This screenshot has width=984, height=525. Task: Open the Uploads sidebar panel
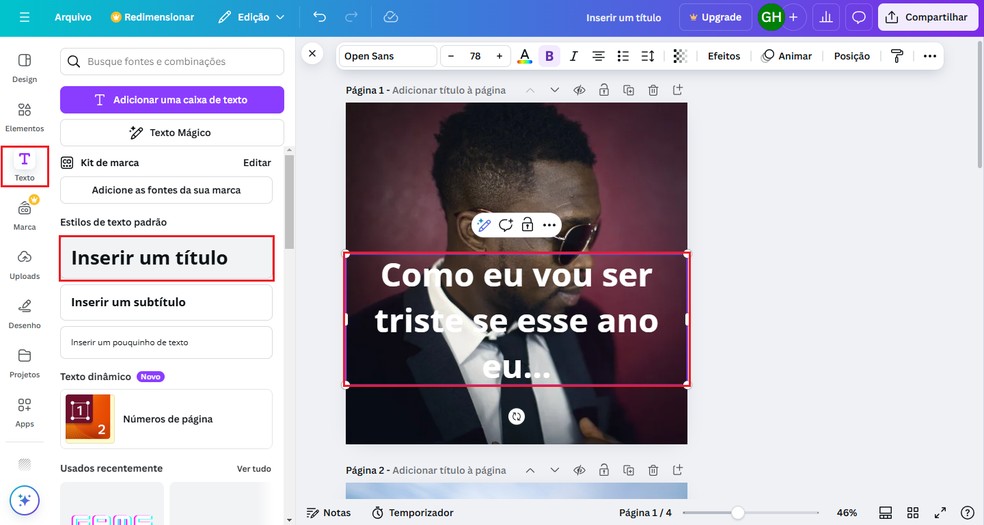coord(24,265)
